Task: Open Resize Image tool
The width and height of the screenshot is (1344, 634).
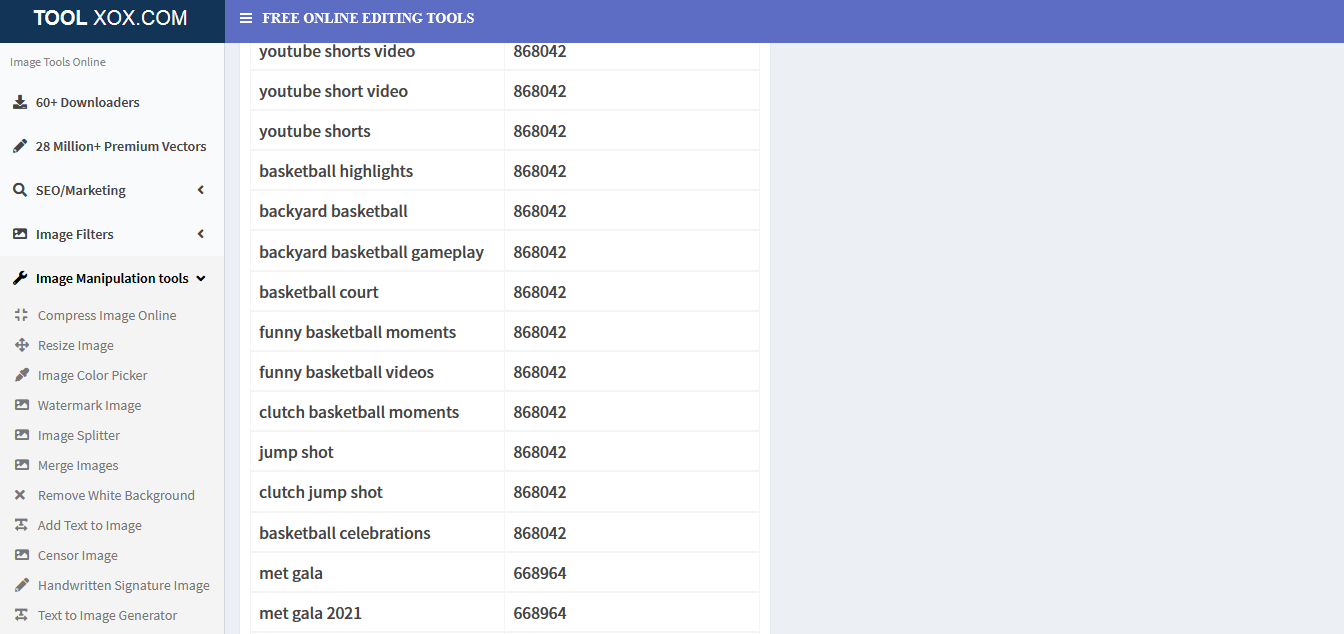Action: pyautogui.click(x=76, y=345)
